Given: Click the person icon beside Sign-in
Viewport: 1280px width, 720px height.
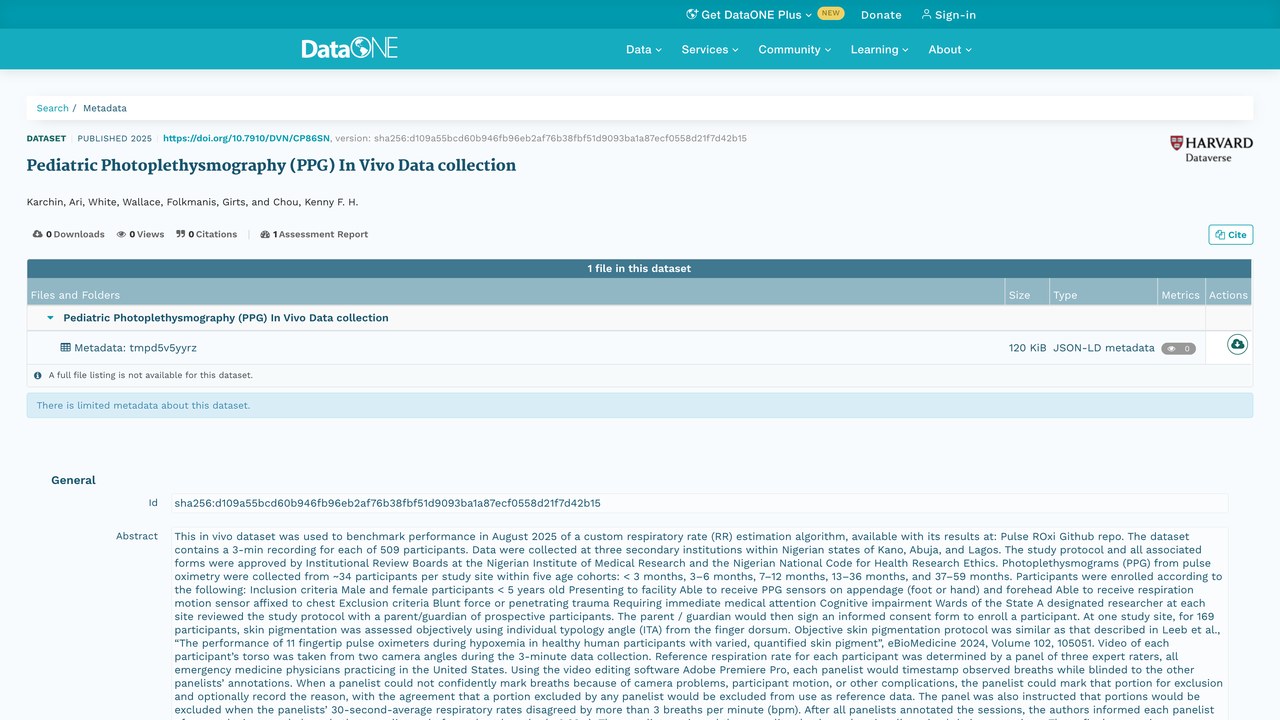Looking at the screenshot, I should pyautogui.click(x=926, y=15).
